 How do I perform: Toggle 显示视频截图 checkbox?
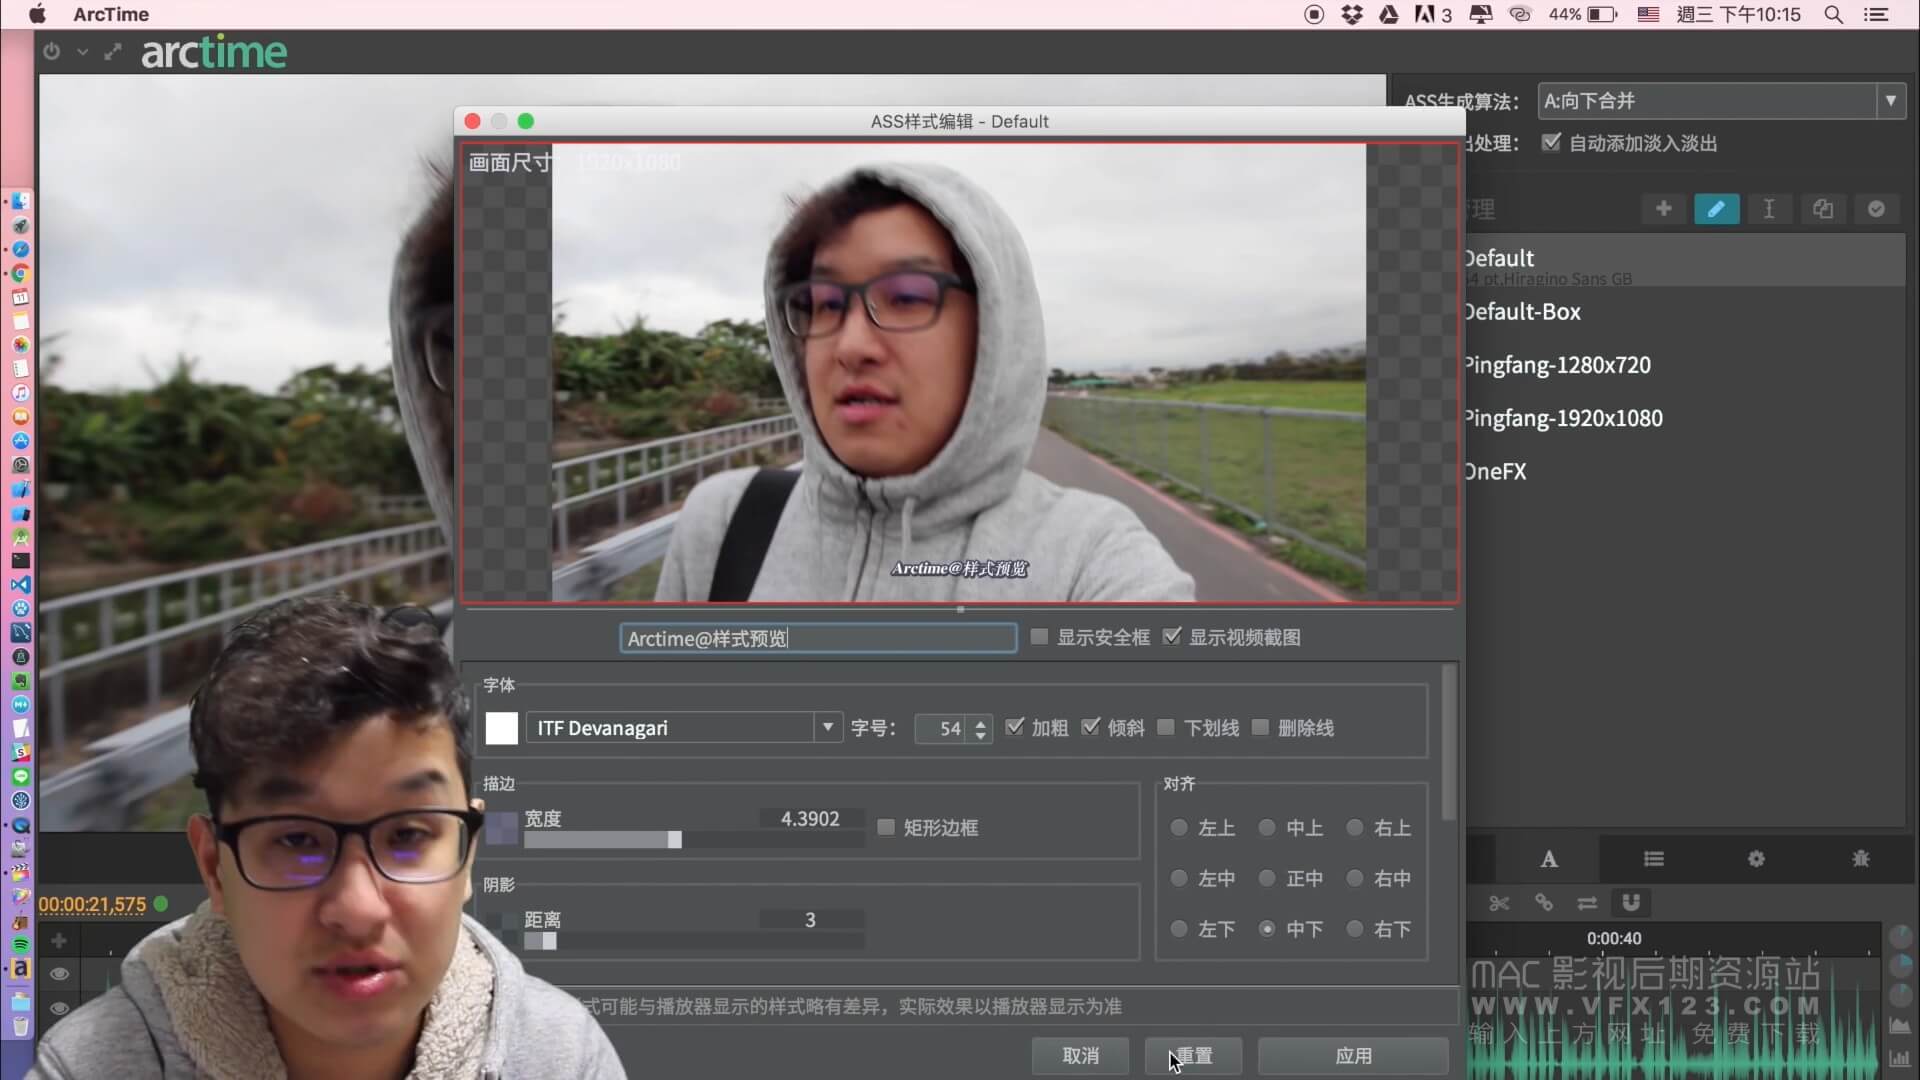click(x=1172, y=637)
